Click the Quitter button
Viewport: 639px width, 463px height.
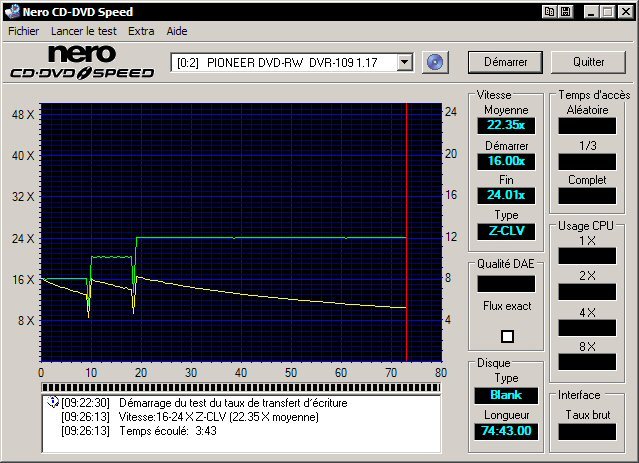click(x=588, y=62)
